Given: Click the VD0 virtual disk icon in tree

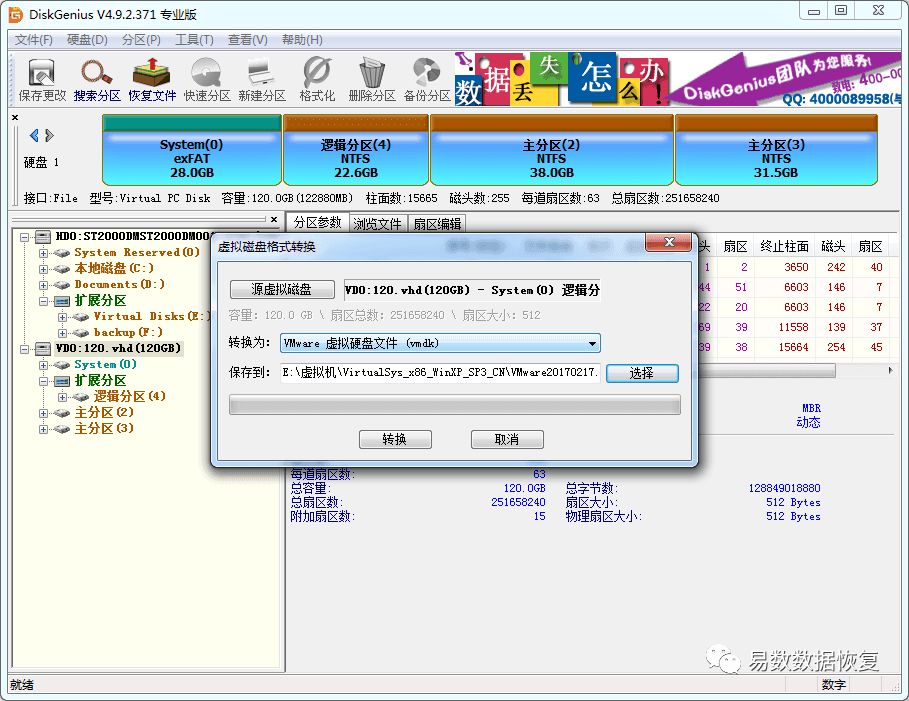Looking at the screenshot, I should click(x=43, y=348).
